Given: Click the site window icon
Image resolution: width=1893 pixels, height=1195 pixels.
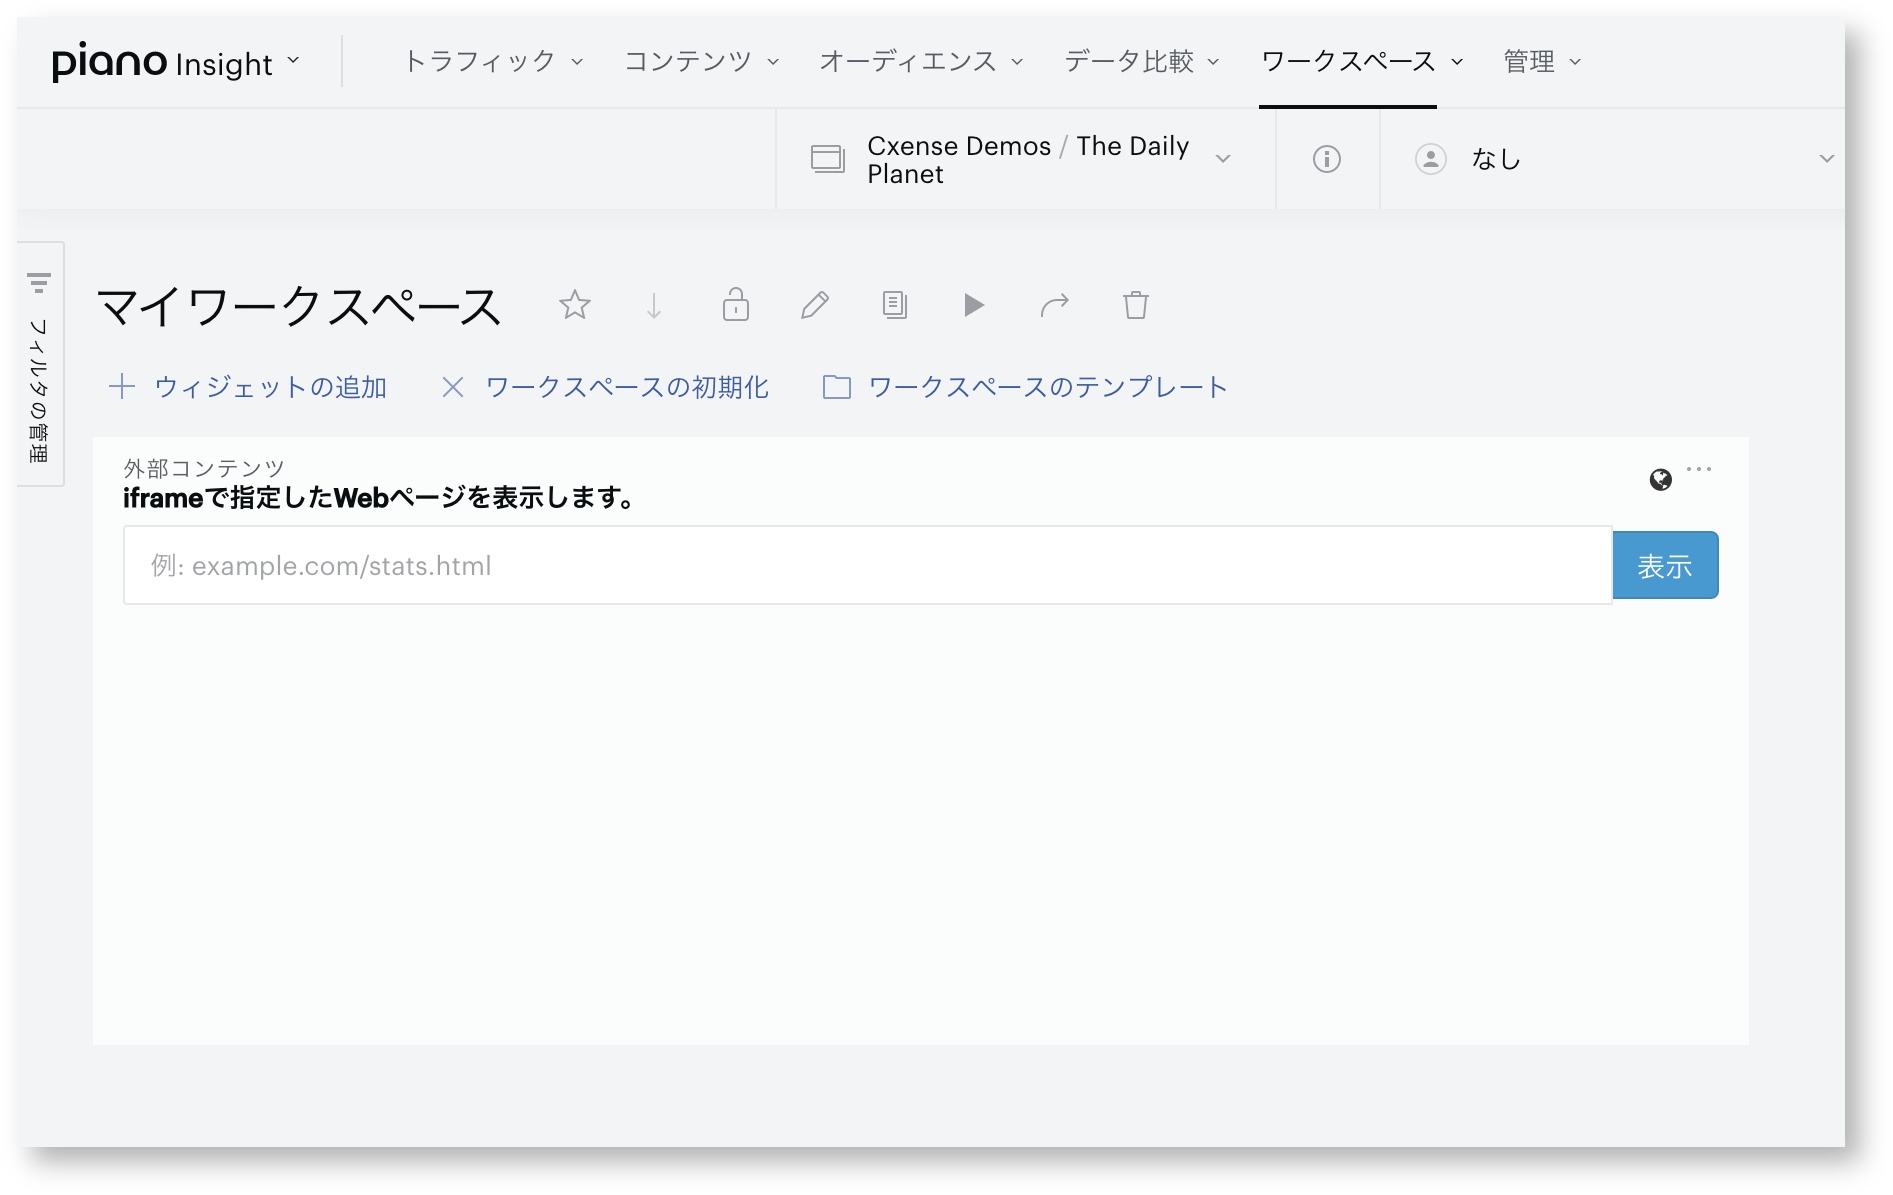Looking at the screenshot, I should click(x=828, y=159).
